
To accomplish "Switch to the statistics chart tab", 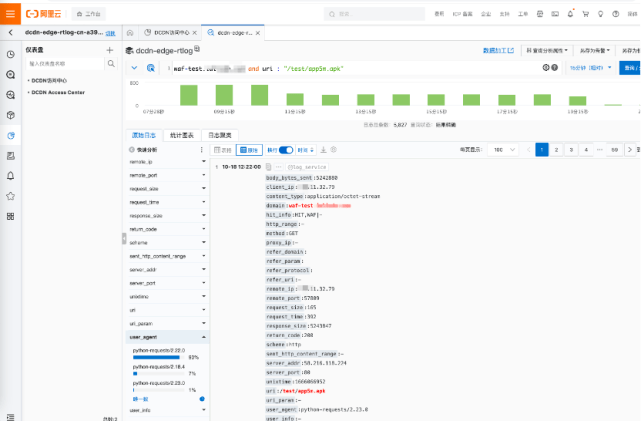I will tap(181, 134).
